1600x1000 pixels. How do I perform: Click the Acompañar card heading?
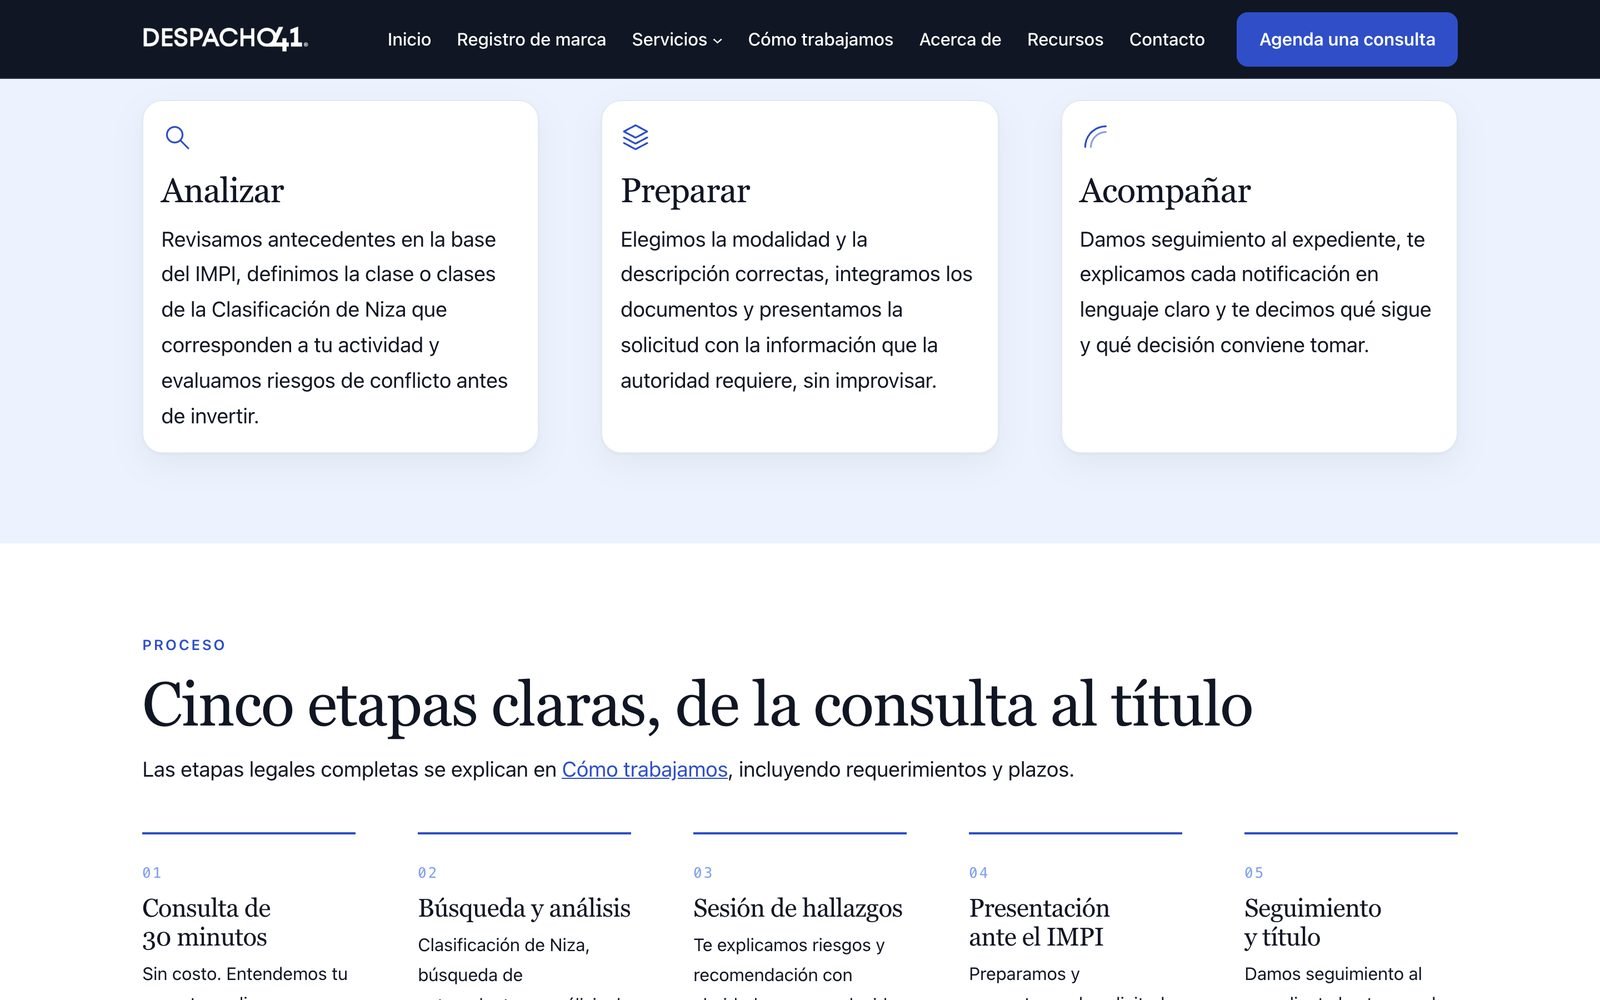pyautogui.click(x=1165, y=190)
